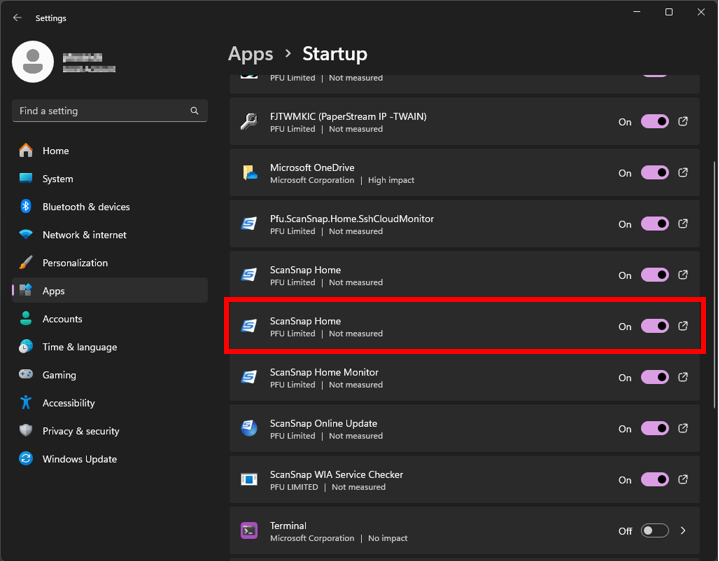Click the Pfu.ScanSnap.Home.SshCloudMonitor app icon
719x561 pixels.
coord(249,224)
